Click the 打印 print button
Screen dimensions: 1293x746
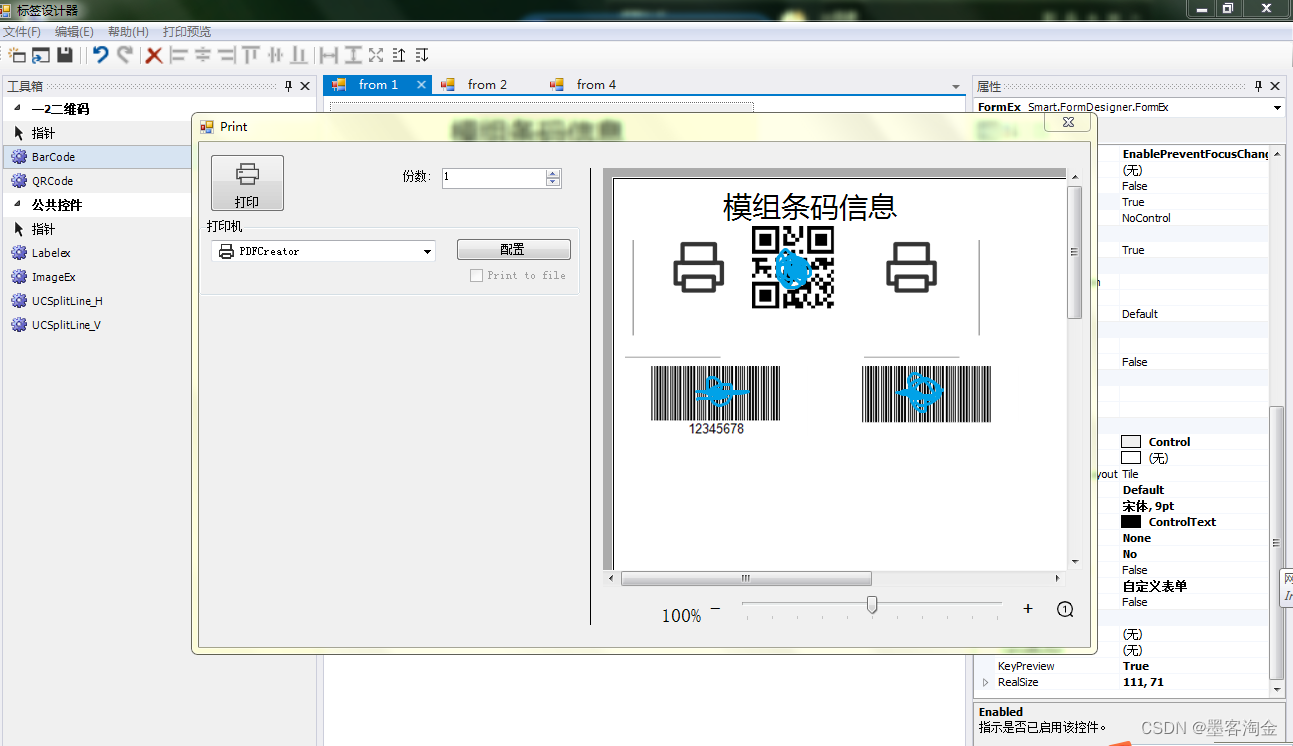tap(247, 183)
